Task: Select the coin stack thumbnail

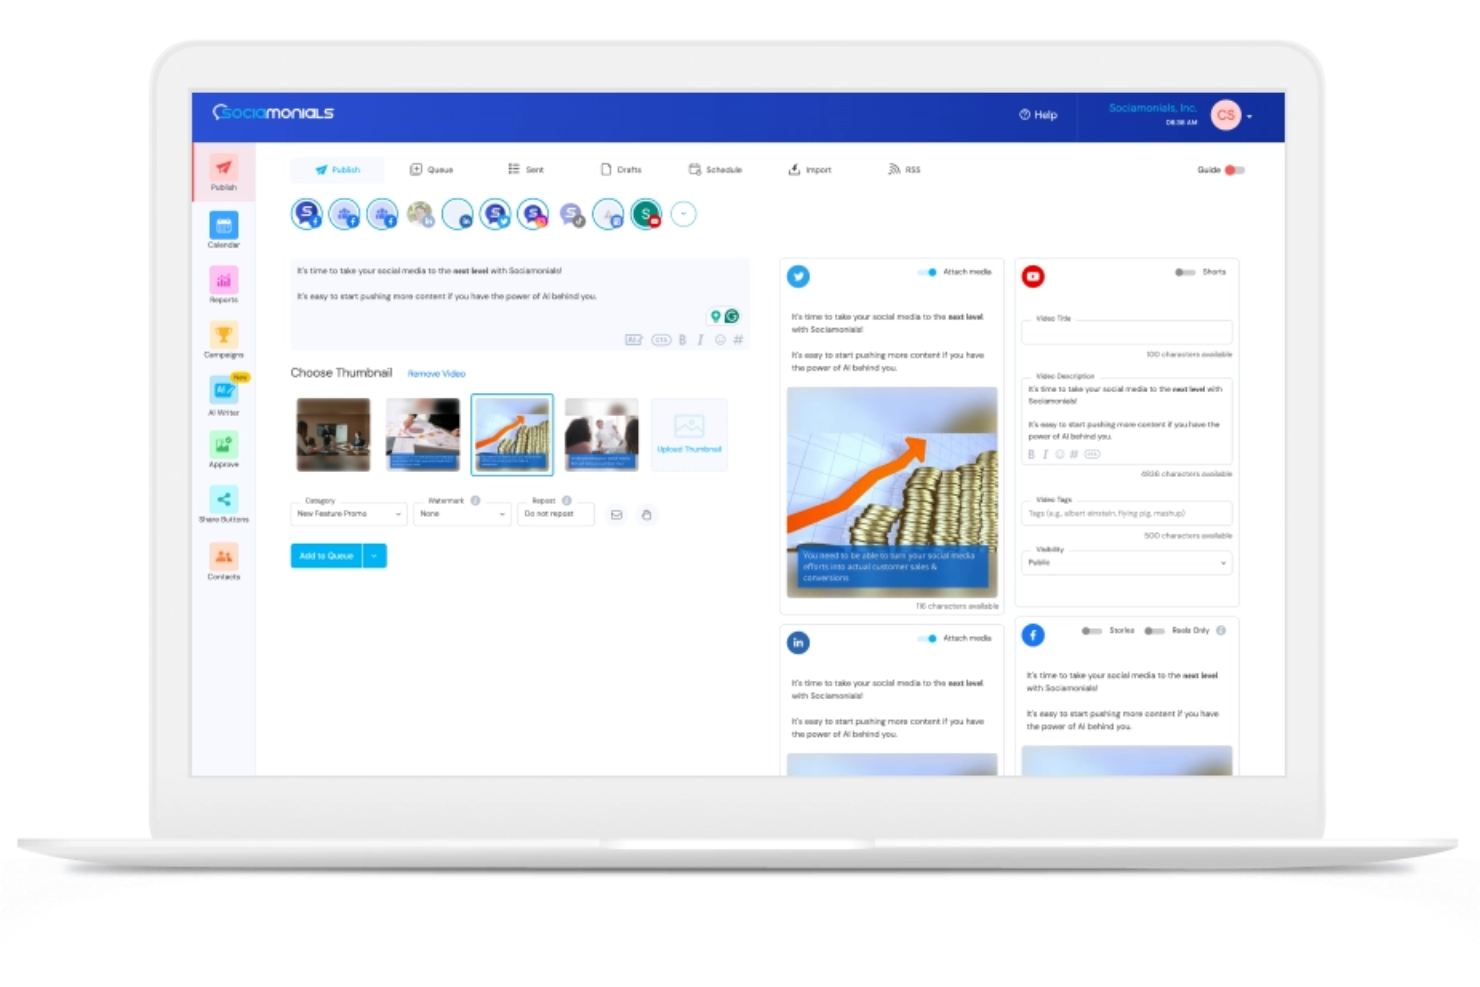Action: [x=511, y=434]
